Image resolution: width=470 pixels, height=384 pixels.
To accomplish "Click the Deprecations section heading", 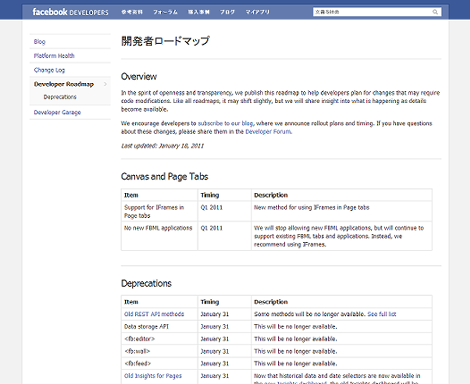I will pos(146,283).
